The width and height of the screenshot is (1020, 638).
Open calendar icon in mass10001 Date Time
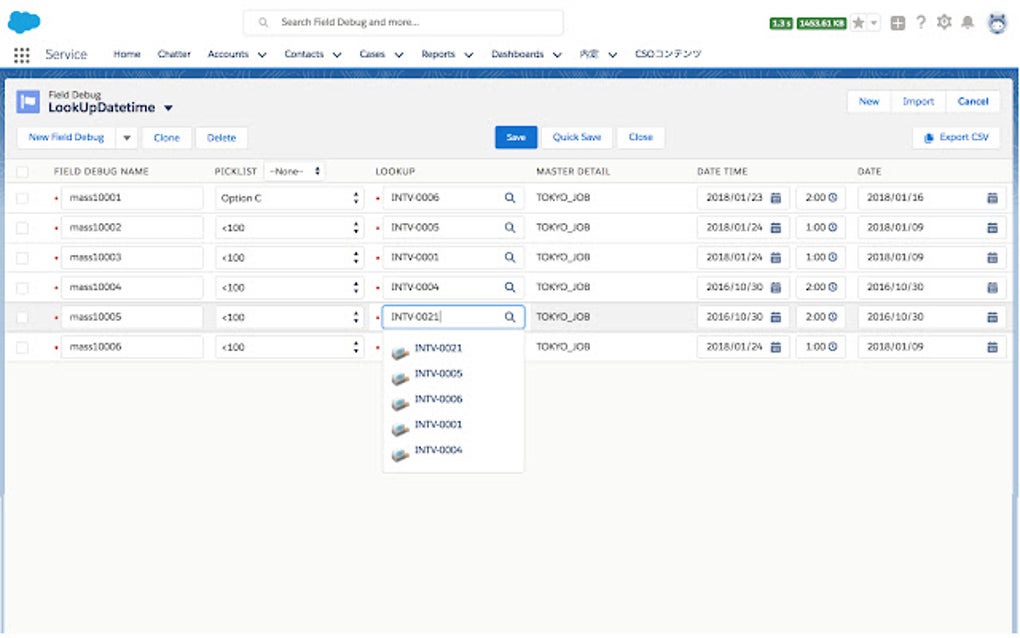(775, 198)
